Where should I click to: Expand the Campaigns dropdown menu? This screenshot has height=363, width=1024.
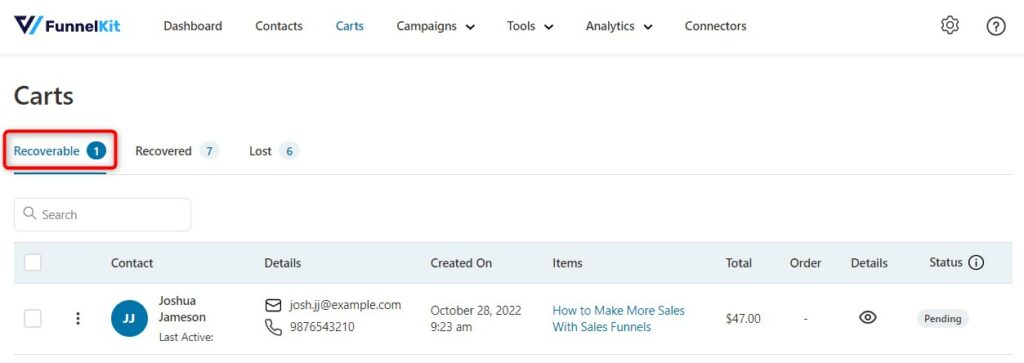coord(436,26)
